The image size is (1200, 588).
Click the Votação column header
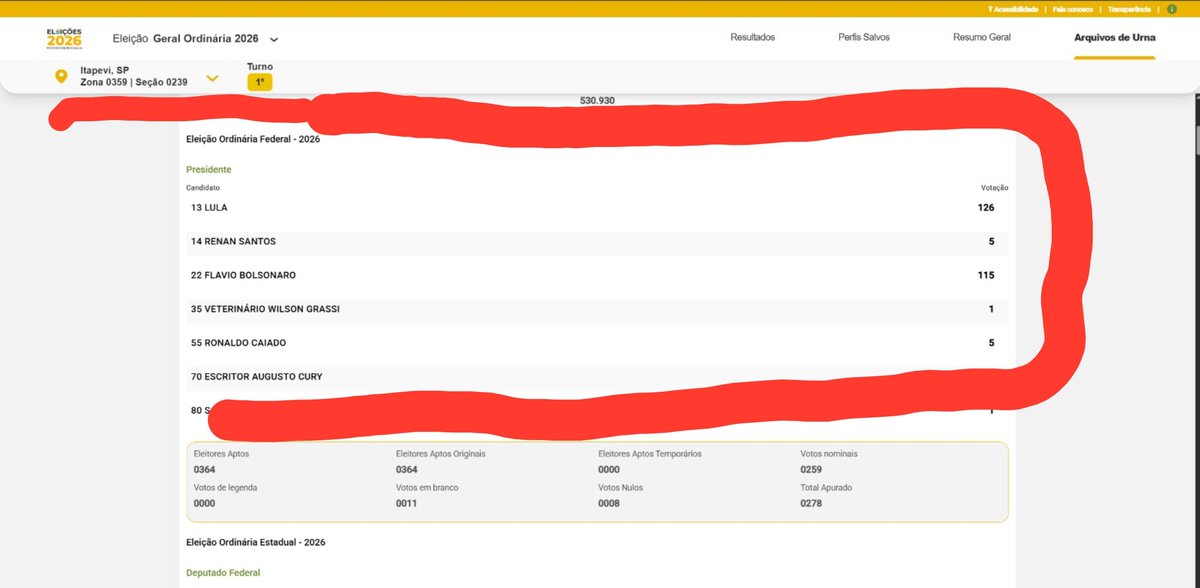pyautogui.click(x=995, y=188)
